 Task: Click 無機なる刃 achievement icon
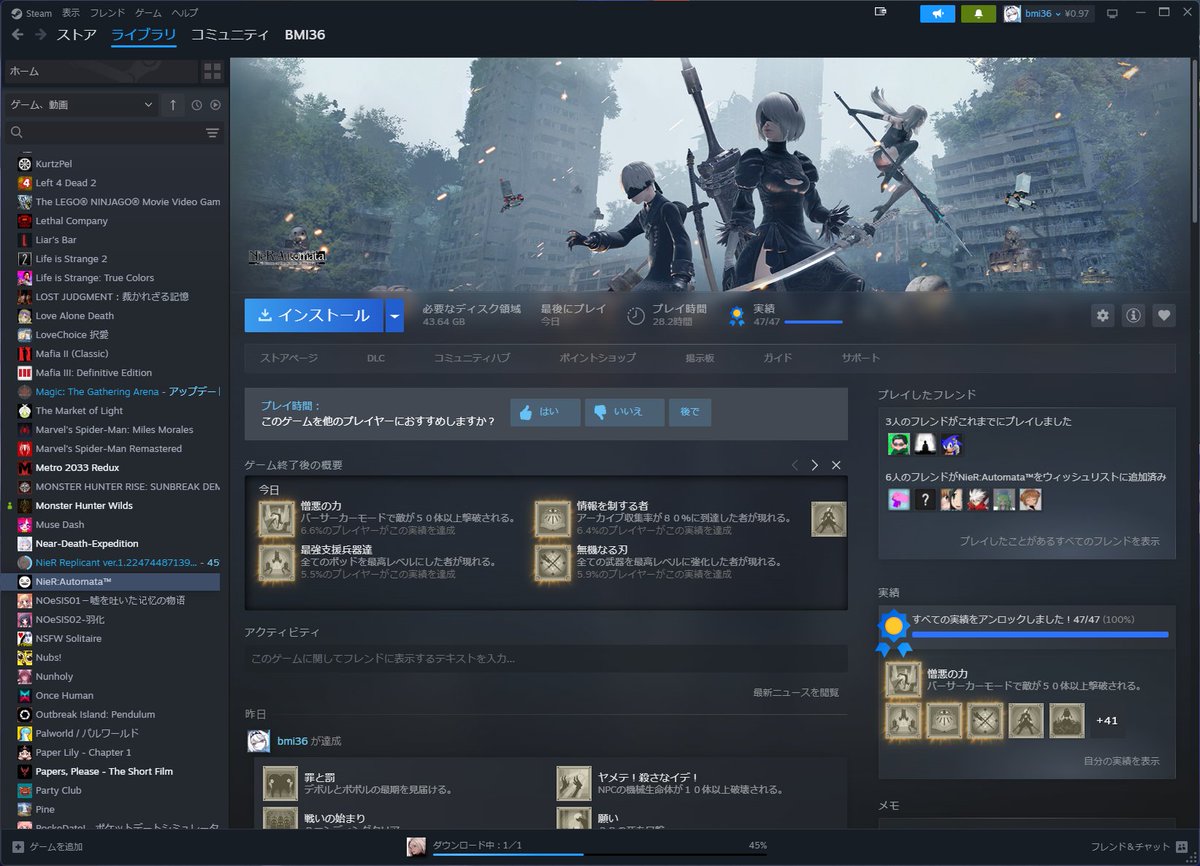pyautogui.click(x=553, y=562)
